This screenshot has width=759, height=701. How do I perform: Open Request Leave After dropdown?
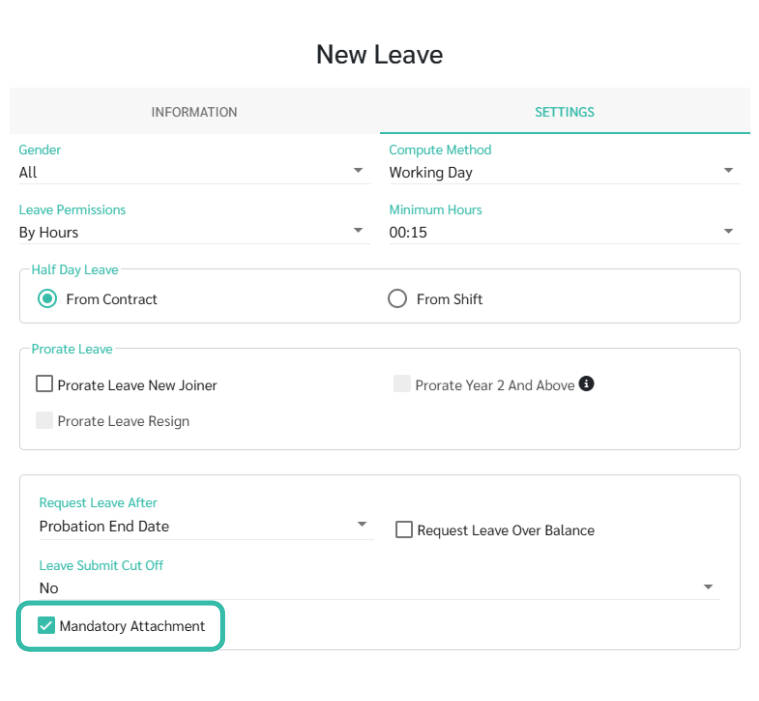(x=203, y=526)
